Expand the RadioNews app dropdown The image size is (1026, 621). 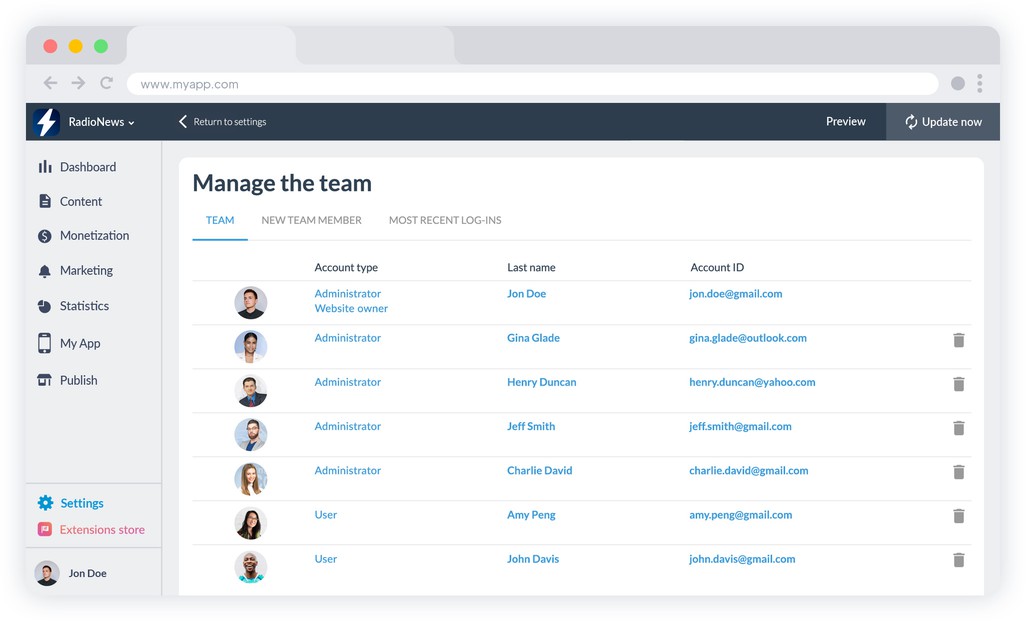(101, 122)
